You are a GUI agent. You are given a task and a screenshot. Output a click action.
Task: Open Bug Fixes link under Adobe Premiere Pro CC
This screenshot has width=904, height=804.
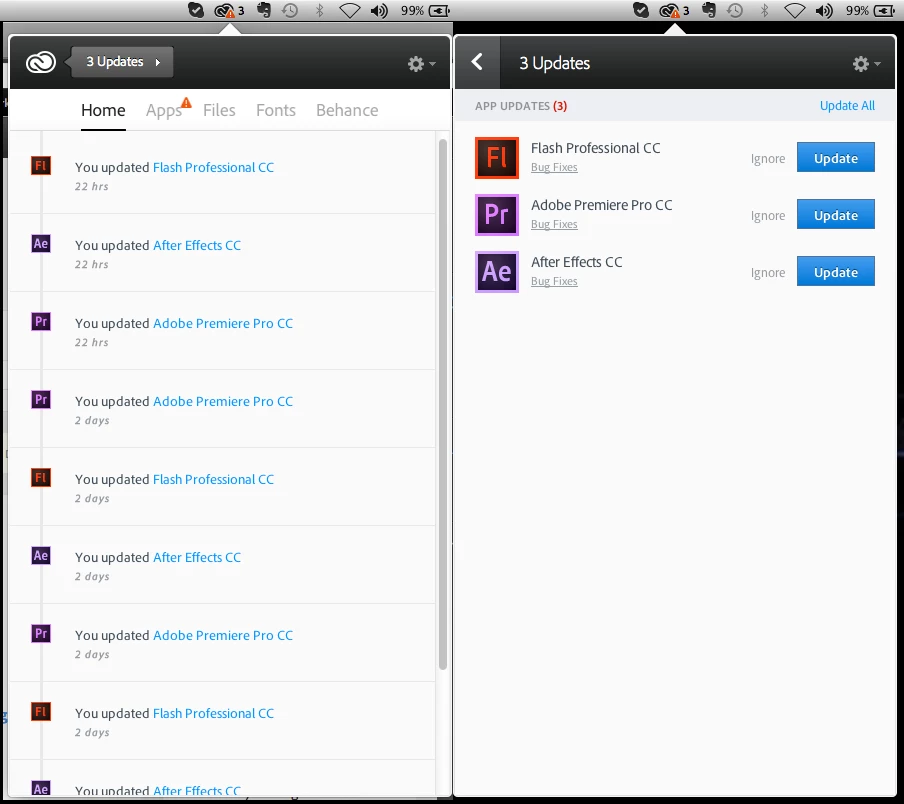click(x=554, y=224)
